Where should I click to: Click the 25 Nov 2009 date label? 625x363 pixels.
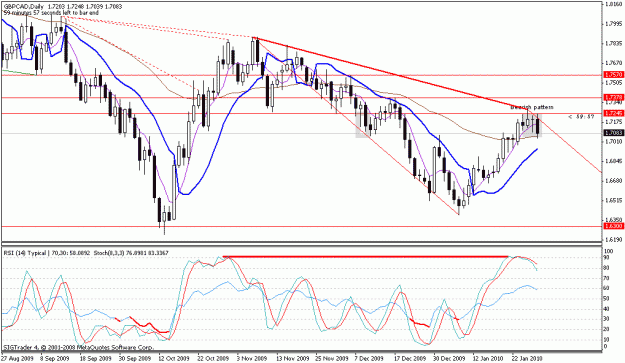331,358
